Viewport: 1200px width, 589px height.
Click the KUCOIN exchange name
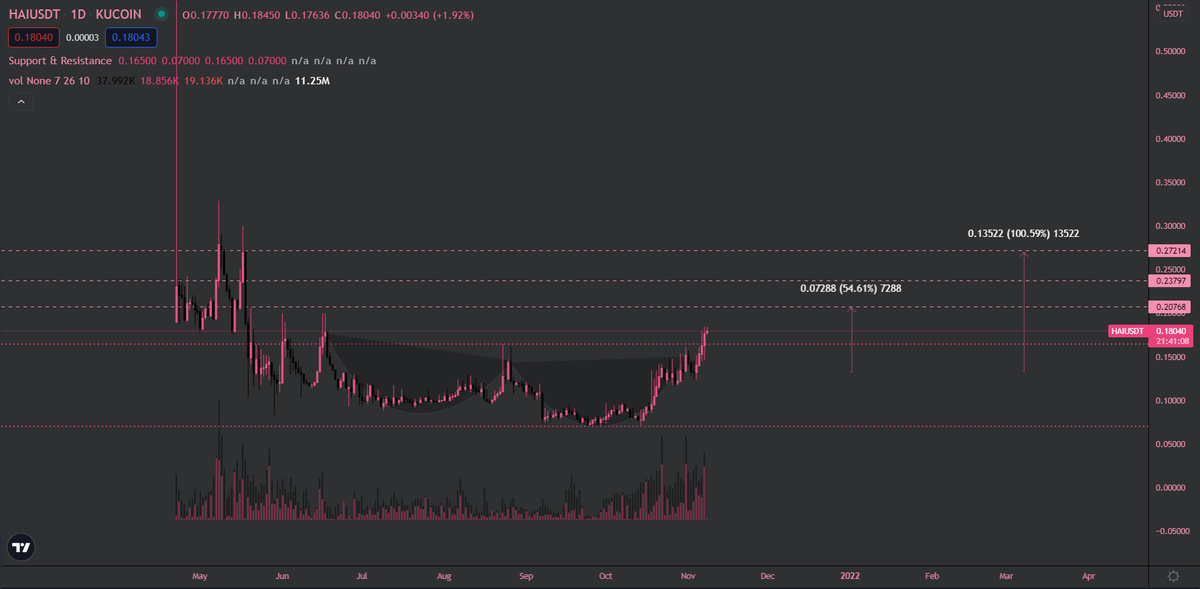pyautogui.click(x=120, y=14)
